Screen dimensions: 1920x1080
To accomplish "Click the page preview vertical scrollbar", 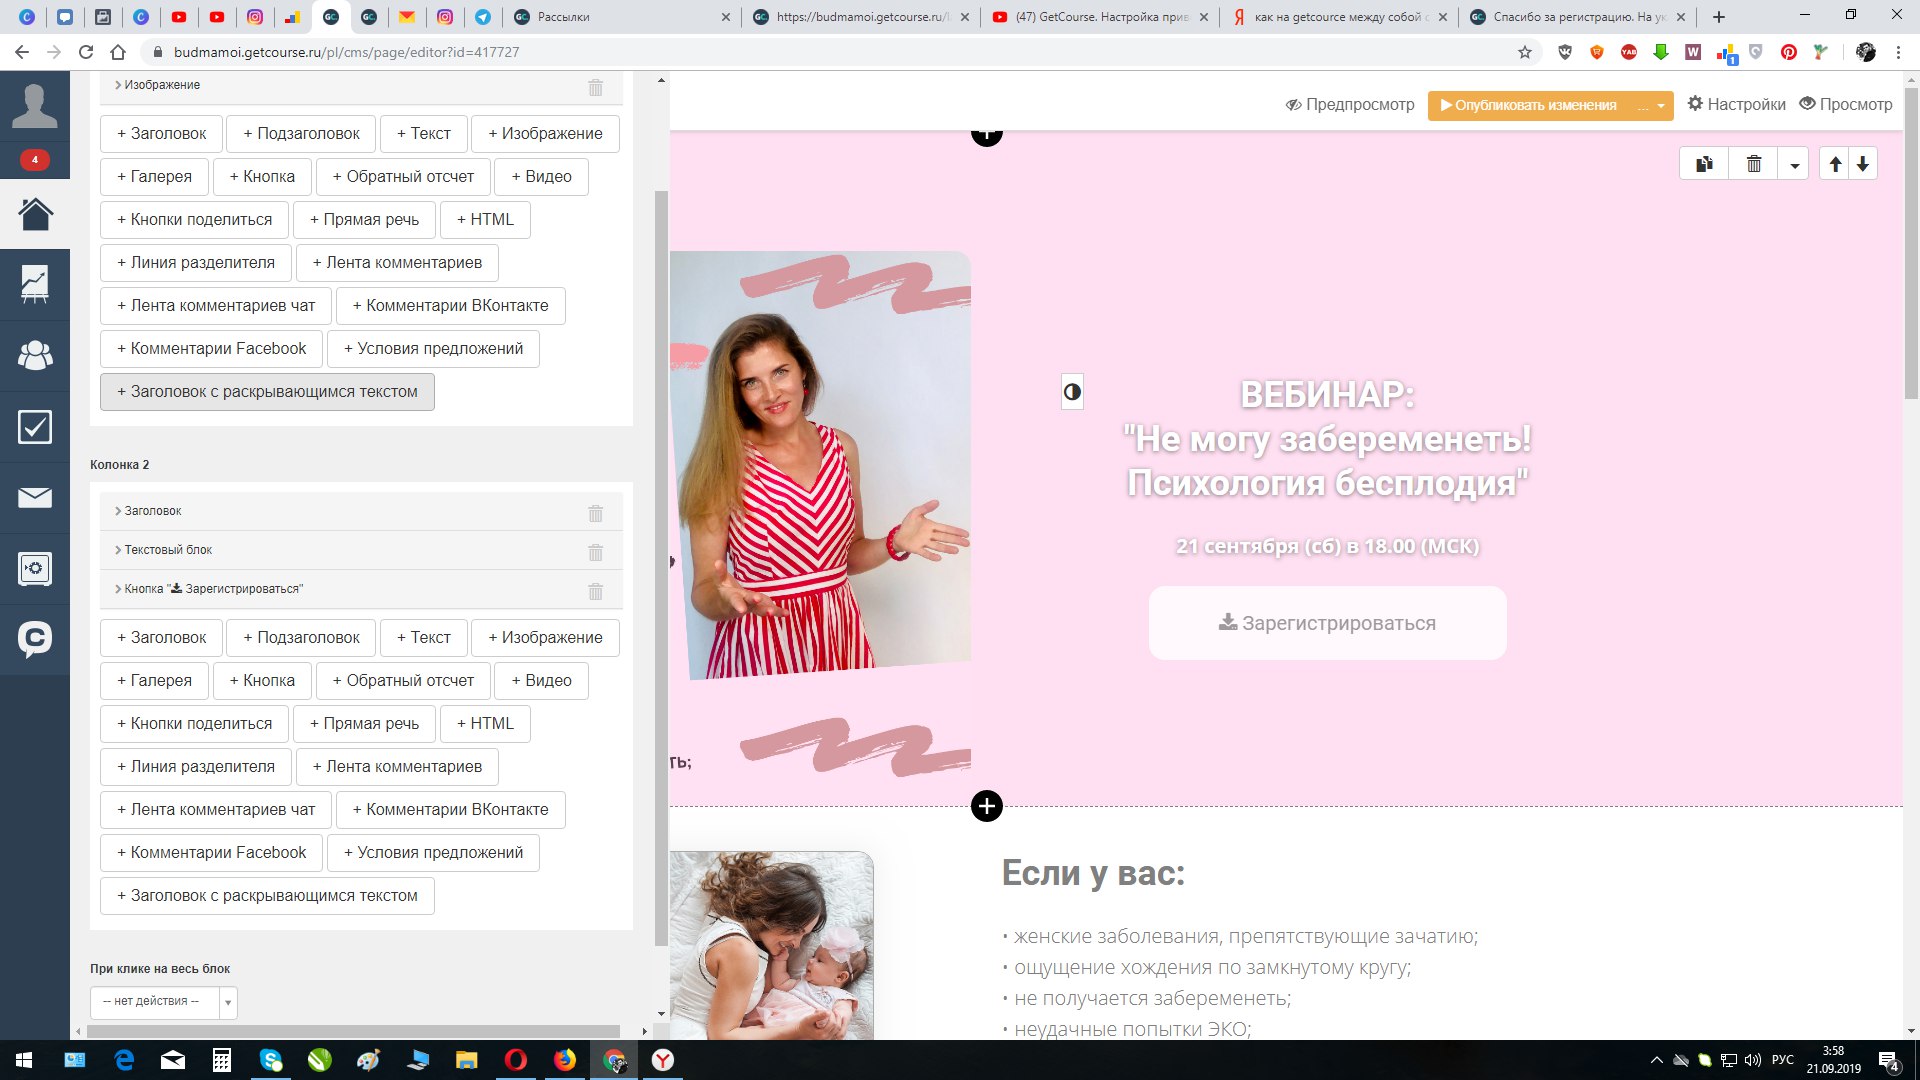I will click(1911, 243).
